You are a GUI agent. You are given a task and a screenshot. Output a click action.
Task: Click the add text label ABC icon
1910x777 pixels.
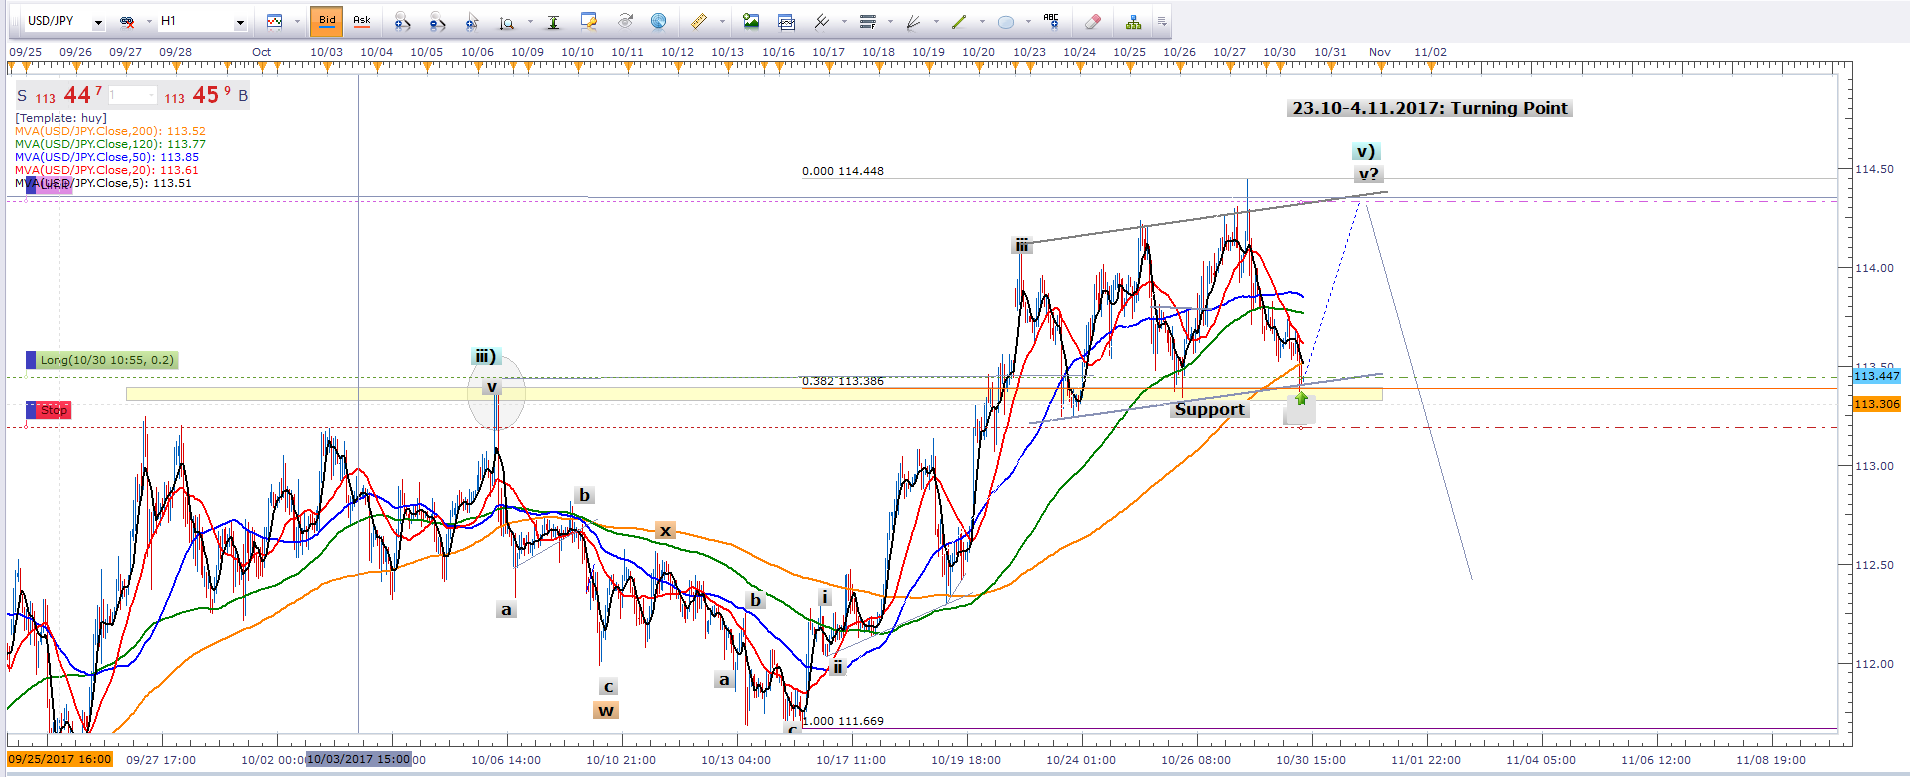[x=1050, y=21]
